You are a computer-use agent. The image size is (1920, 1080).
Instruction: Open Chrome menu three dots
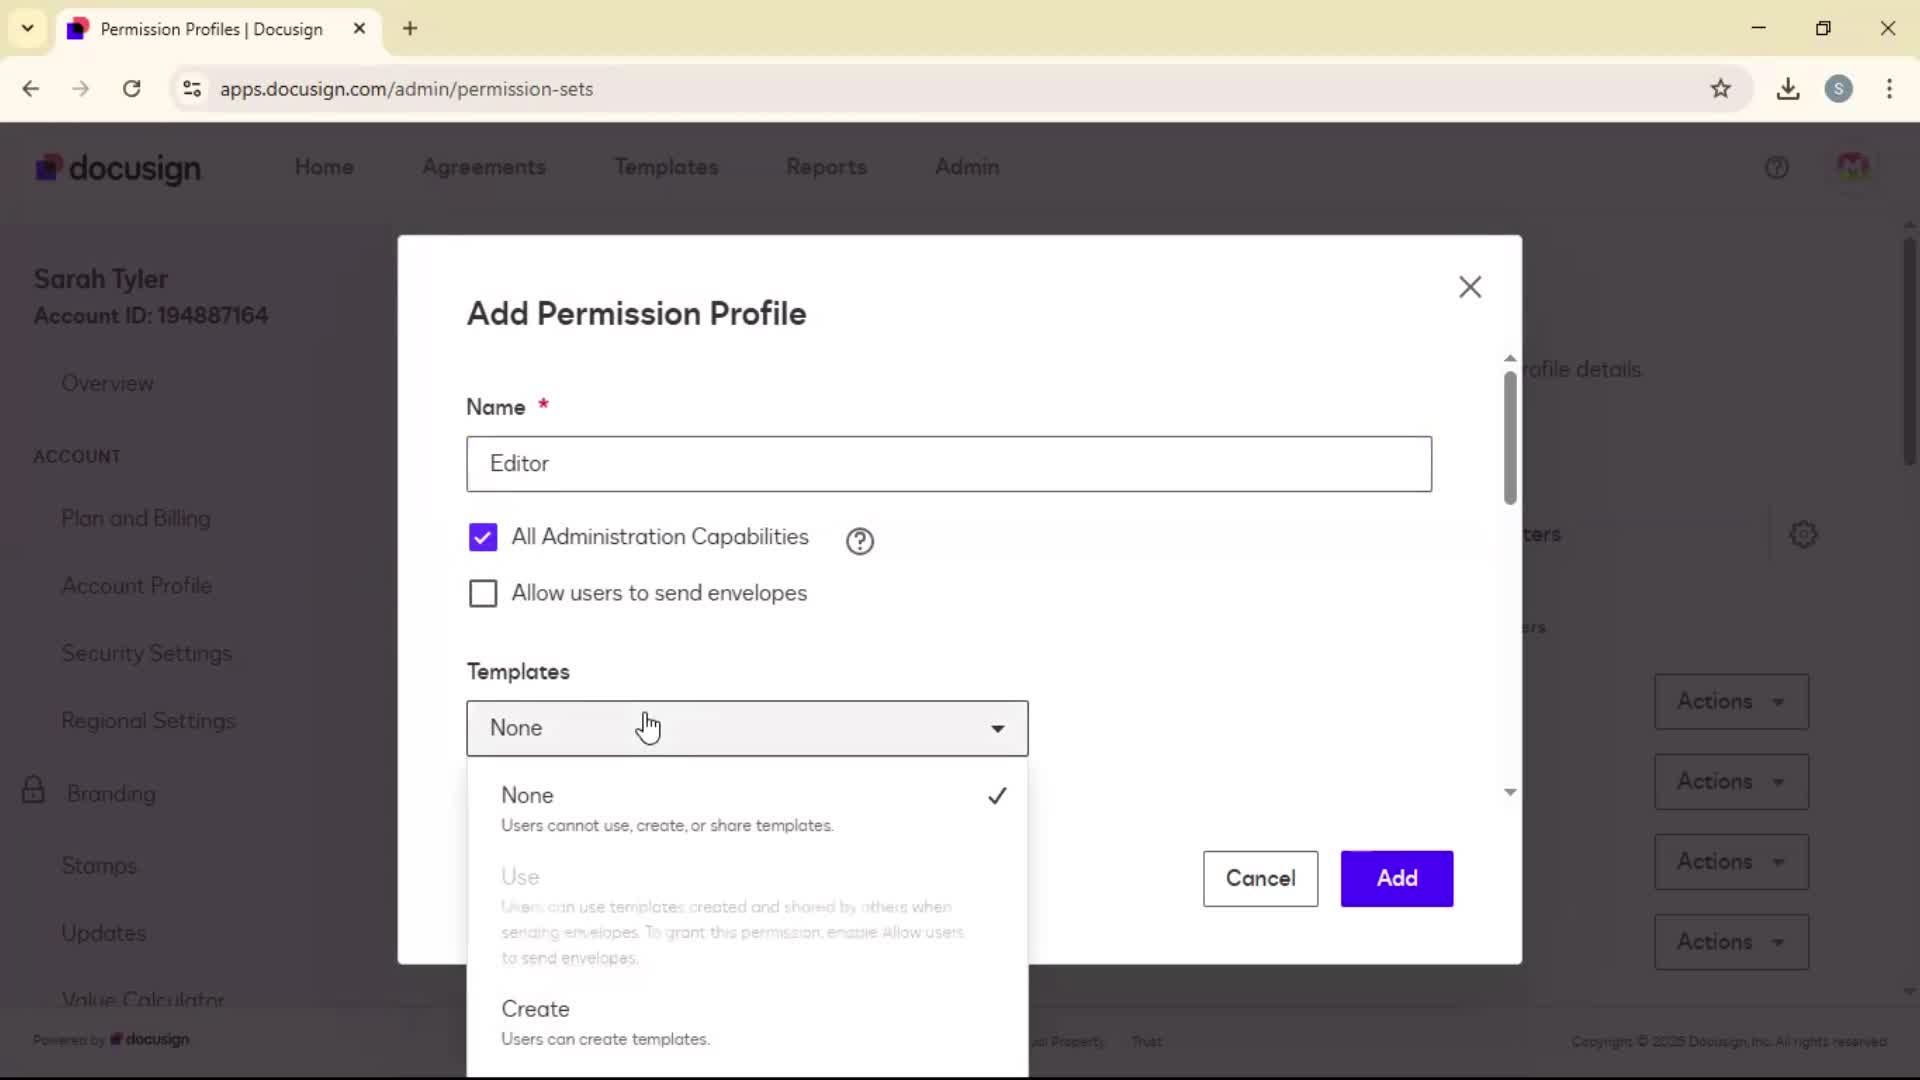[1889, 89]
